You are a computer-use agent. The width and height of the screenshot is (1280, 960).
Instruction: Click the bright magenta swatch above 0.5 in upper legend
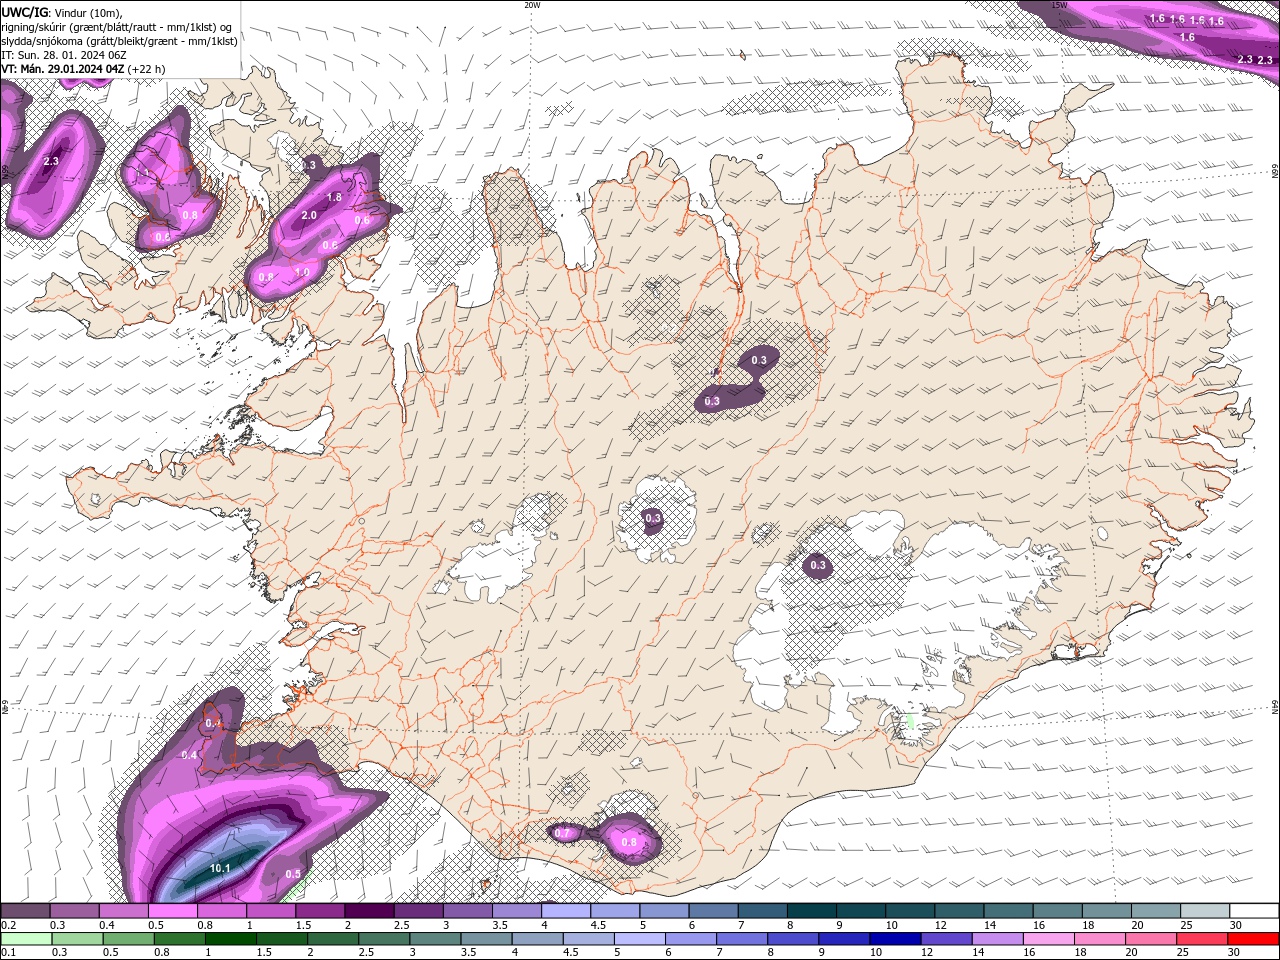172,911
